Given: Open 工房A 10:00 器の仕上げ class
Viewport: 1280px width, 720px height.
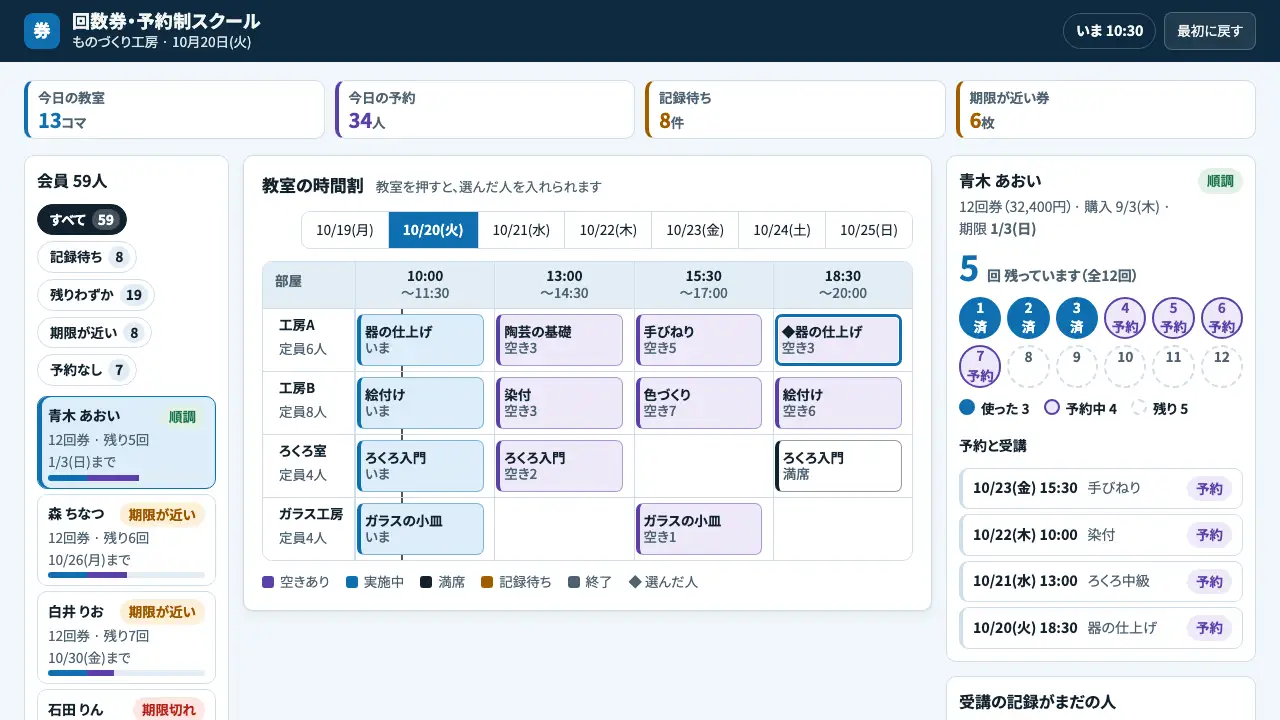Looking at the screenshot, I should (421, 340).
